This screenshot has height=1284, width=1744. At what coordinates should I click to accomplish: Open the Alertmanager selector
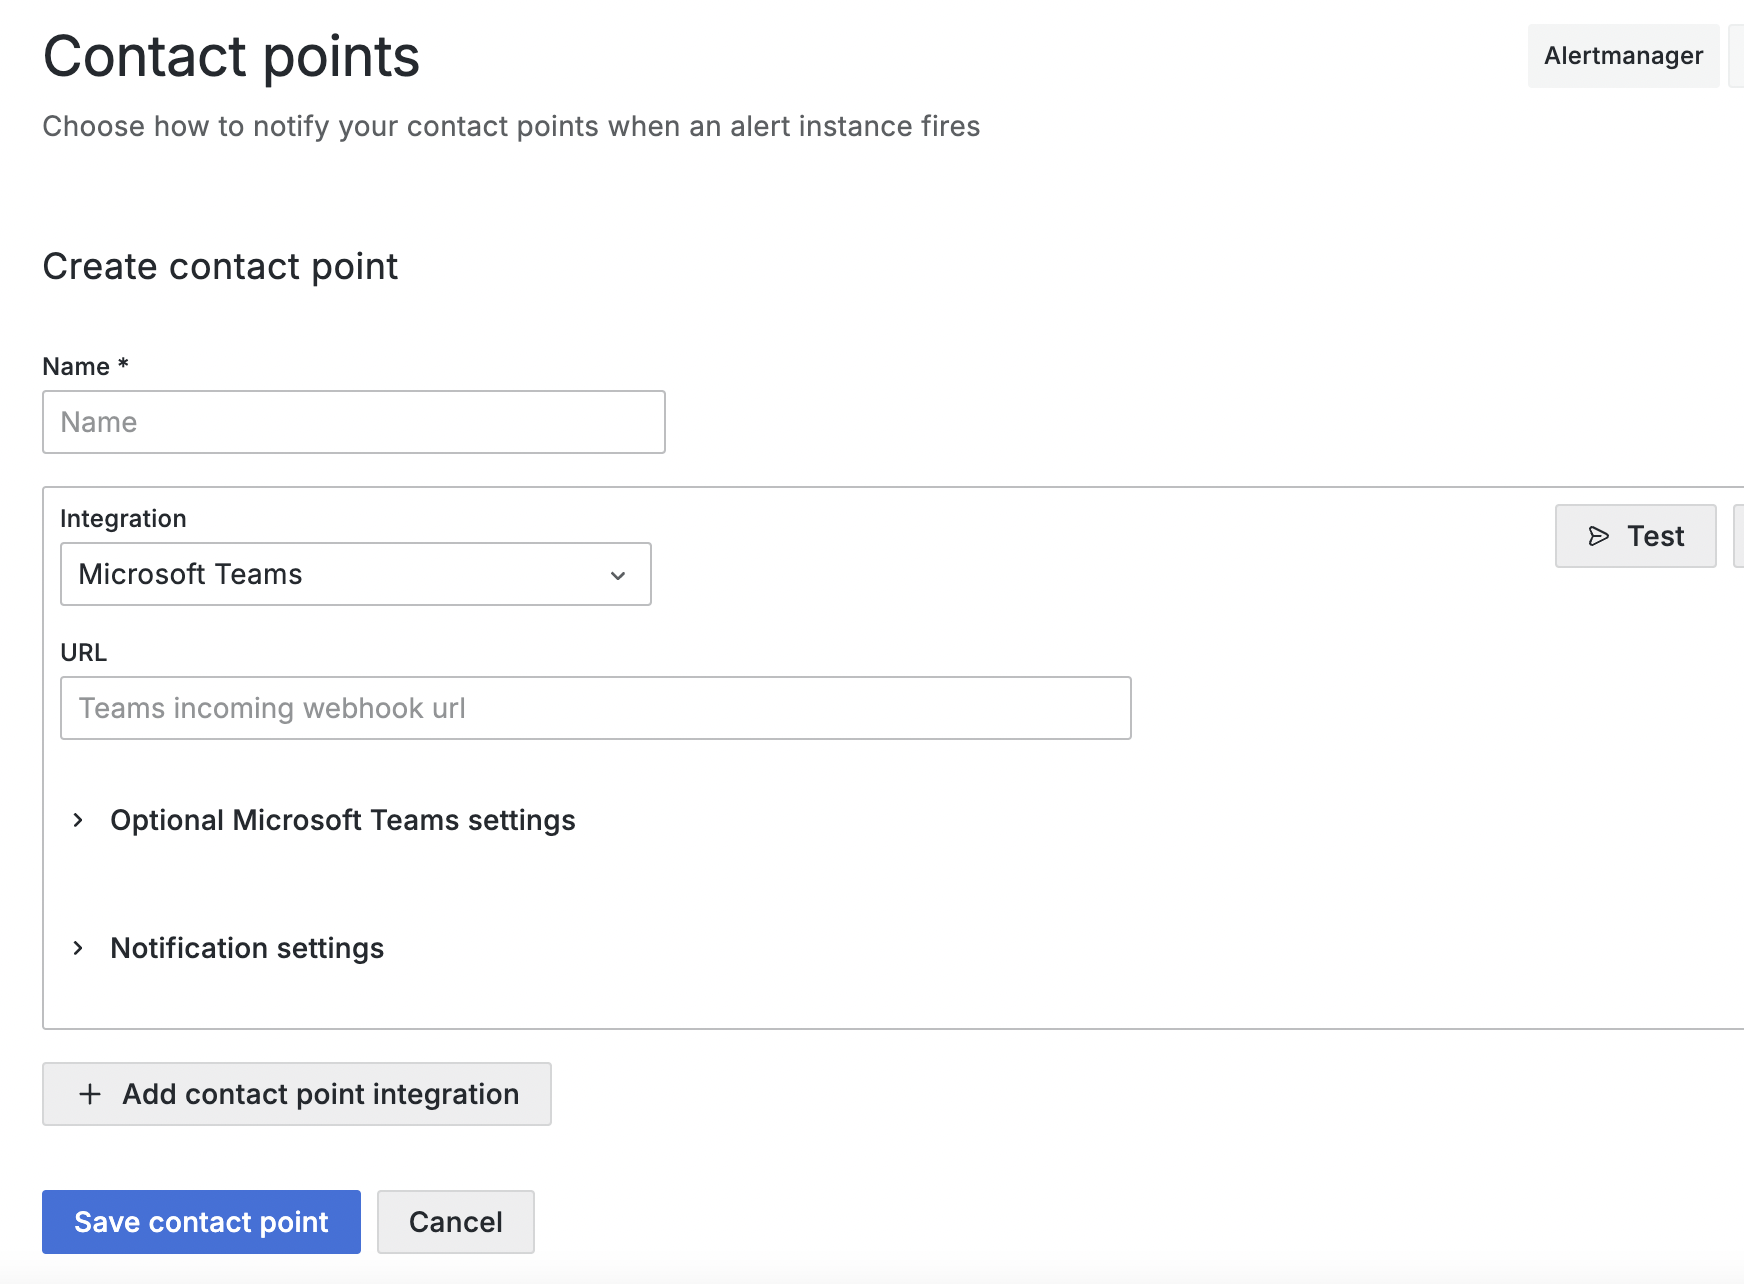click(1622, 56)
